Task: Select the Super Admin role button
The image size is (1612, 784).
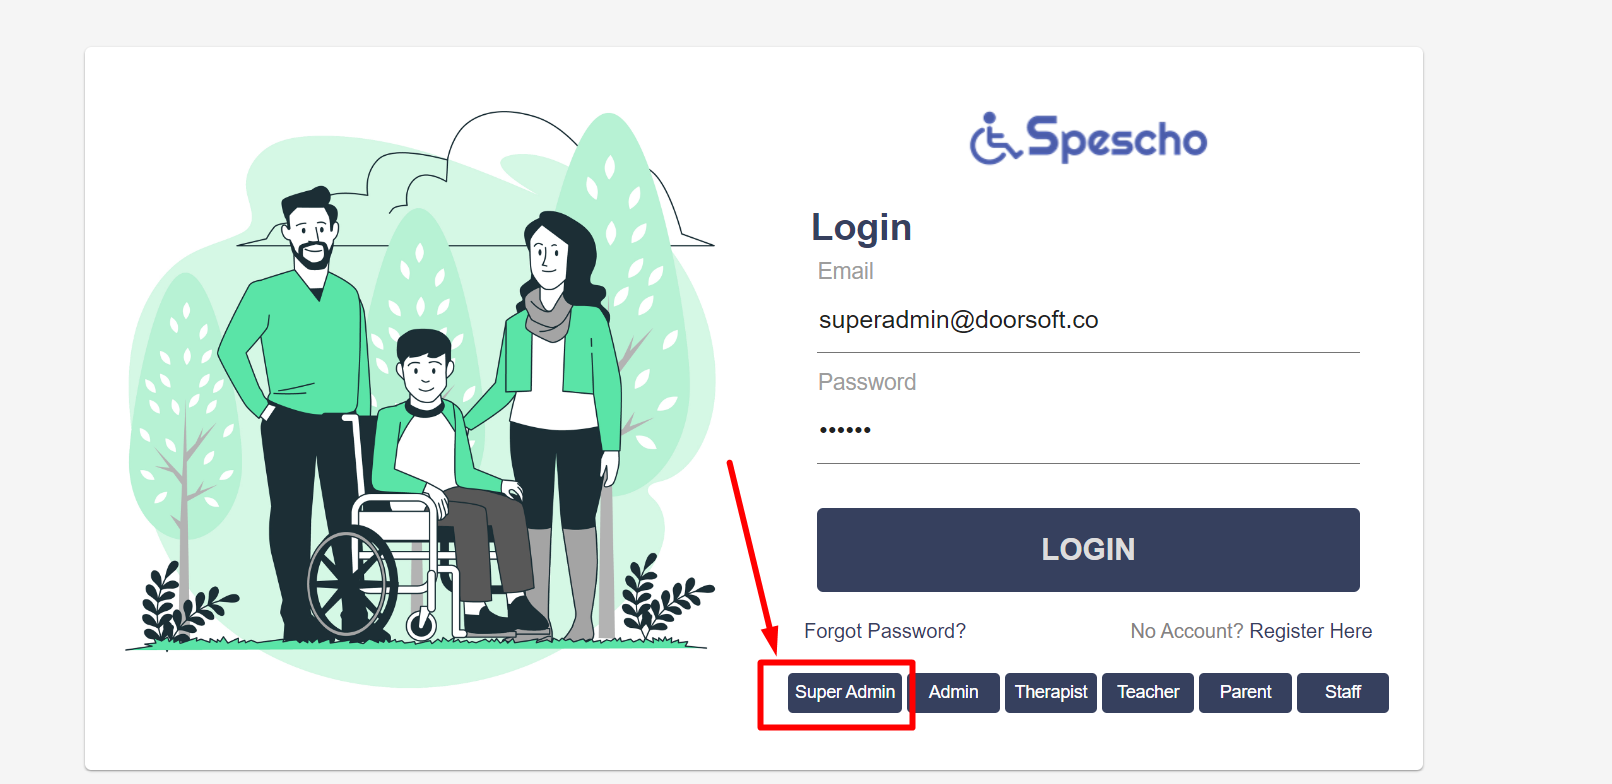Action: [x=845, y=693]
